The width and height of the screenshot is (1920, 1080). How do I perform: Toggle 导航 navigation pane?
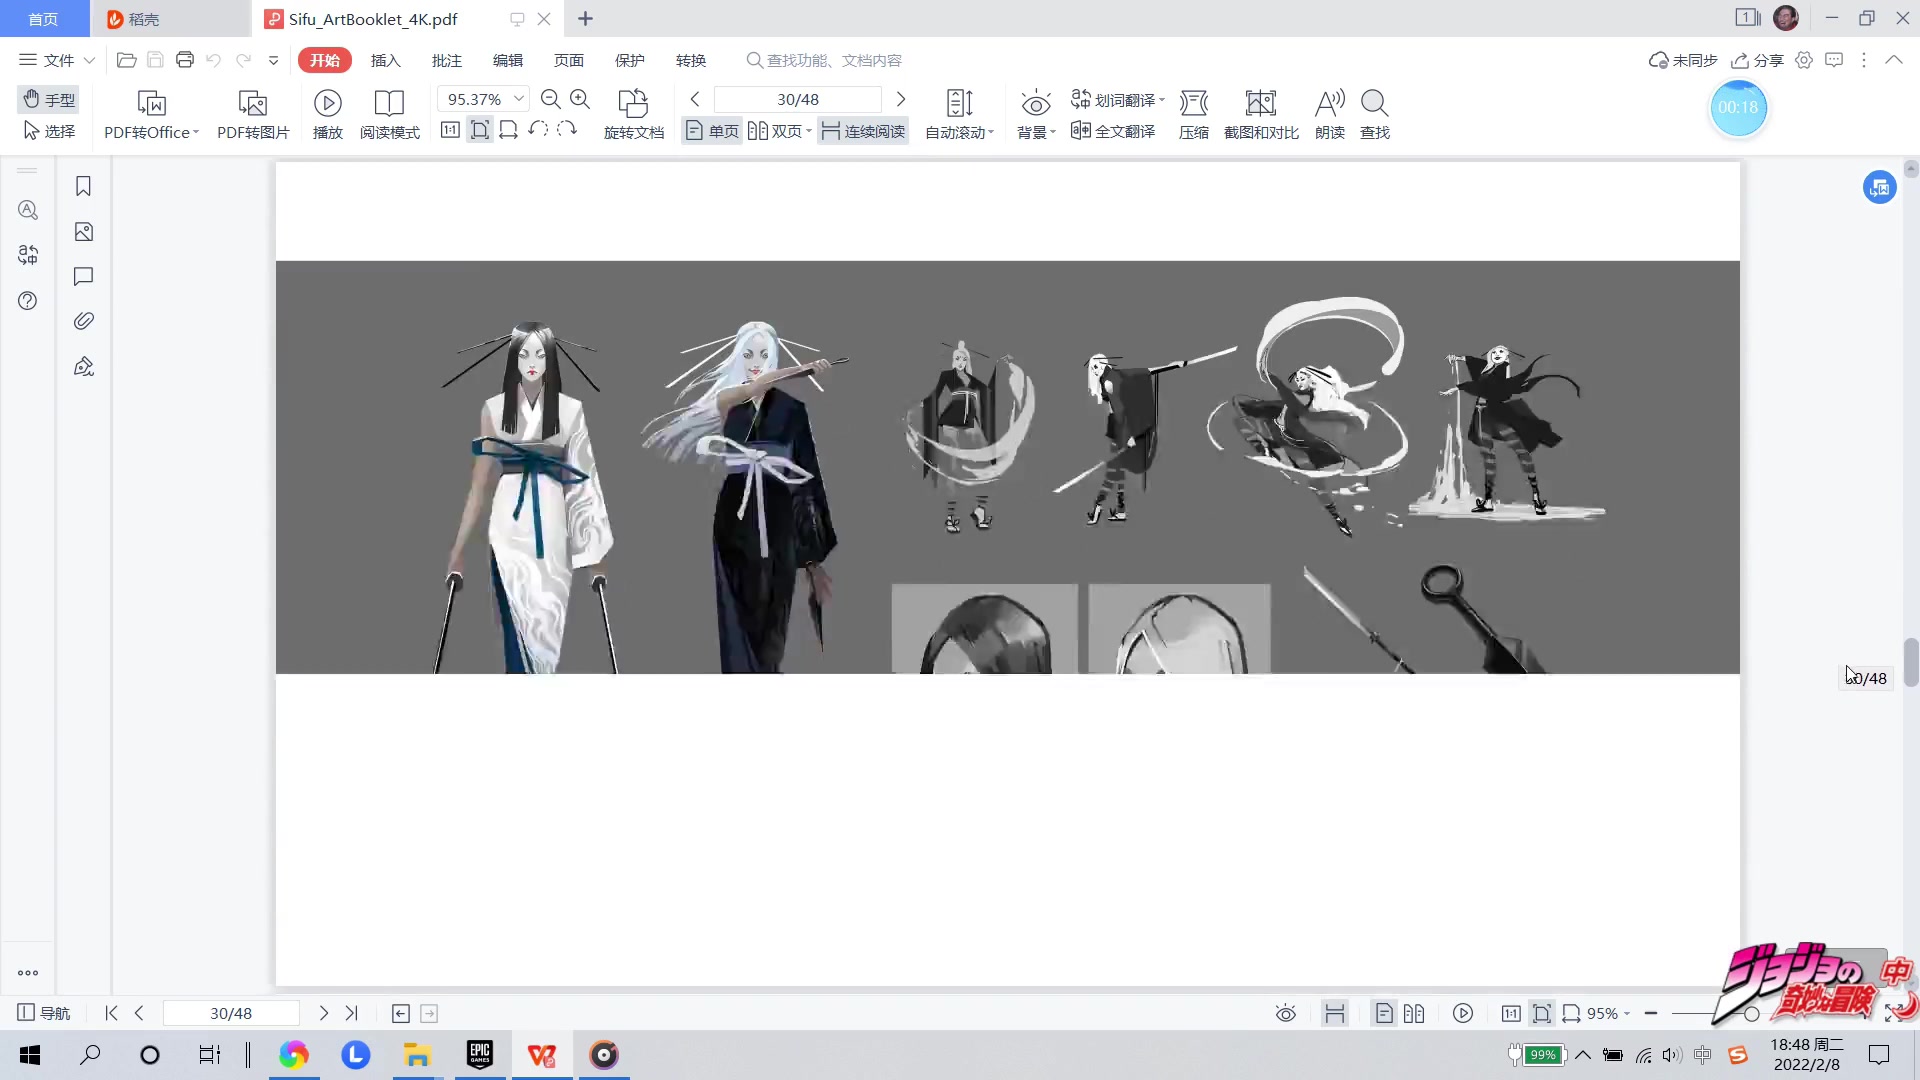(x=44, y=1013)
